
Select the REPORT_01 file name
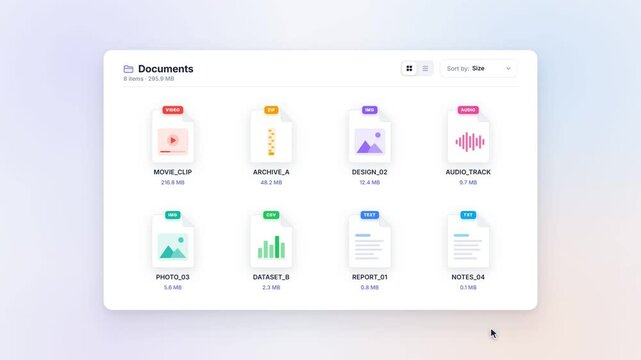tap(370, 277)
